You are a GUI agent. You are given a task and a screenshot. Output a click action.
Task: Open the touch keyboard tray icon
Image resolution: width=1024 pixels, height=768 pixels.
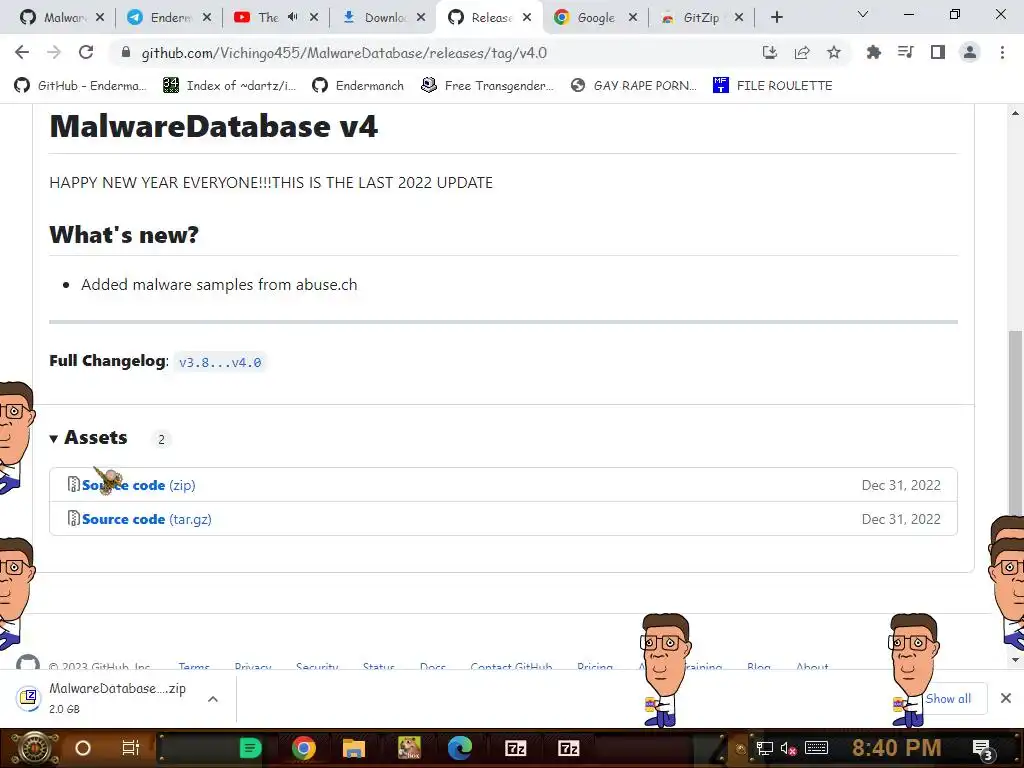(816, 748)
